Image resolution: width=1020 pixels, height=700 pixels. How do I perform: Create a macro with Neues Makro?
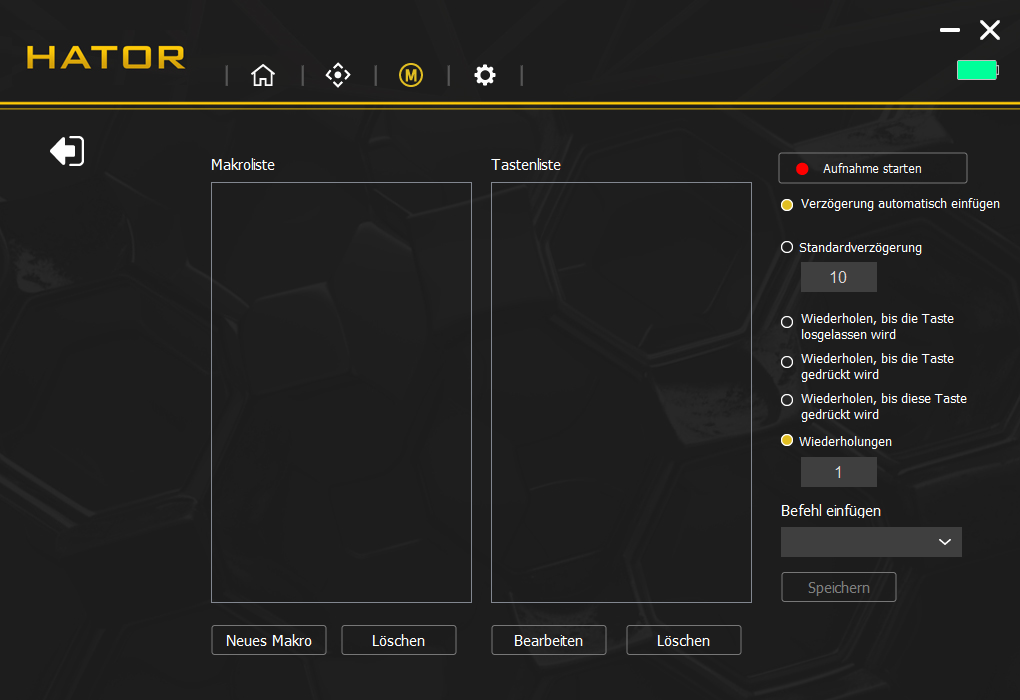(269, 640)
